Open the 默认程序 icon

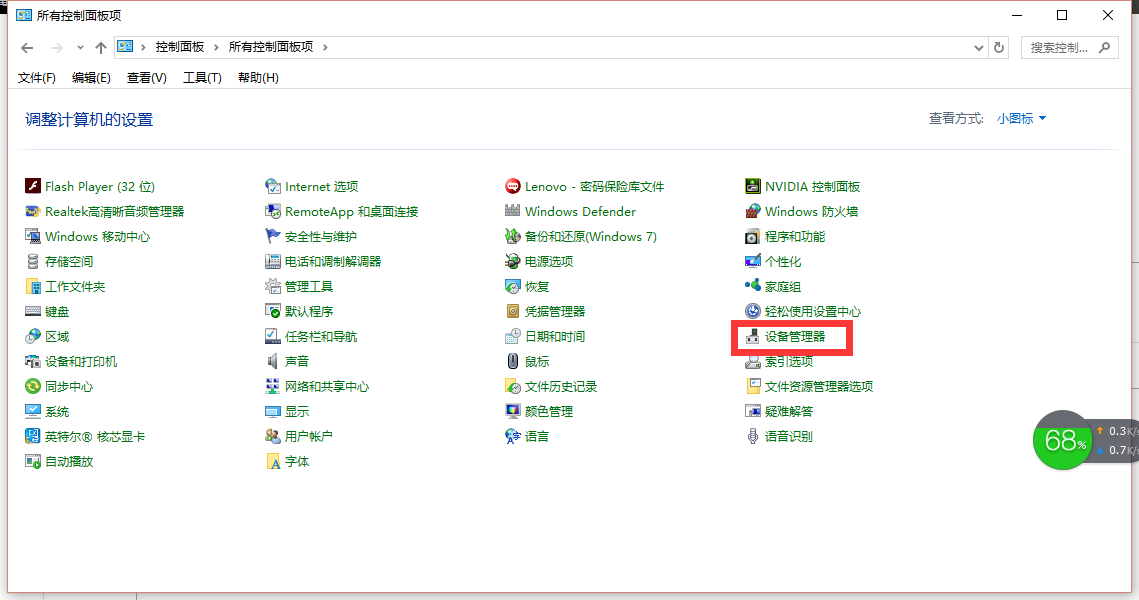[272, 311]
